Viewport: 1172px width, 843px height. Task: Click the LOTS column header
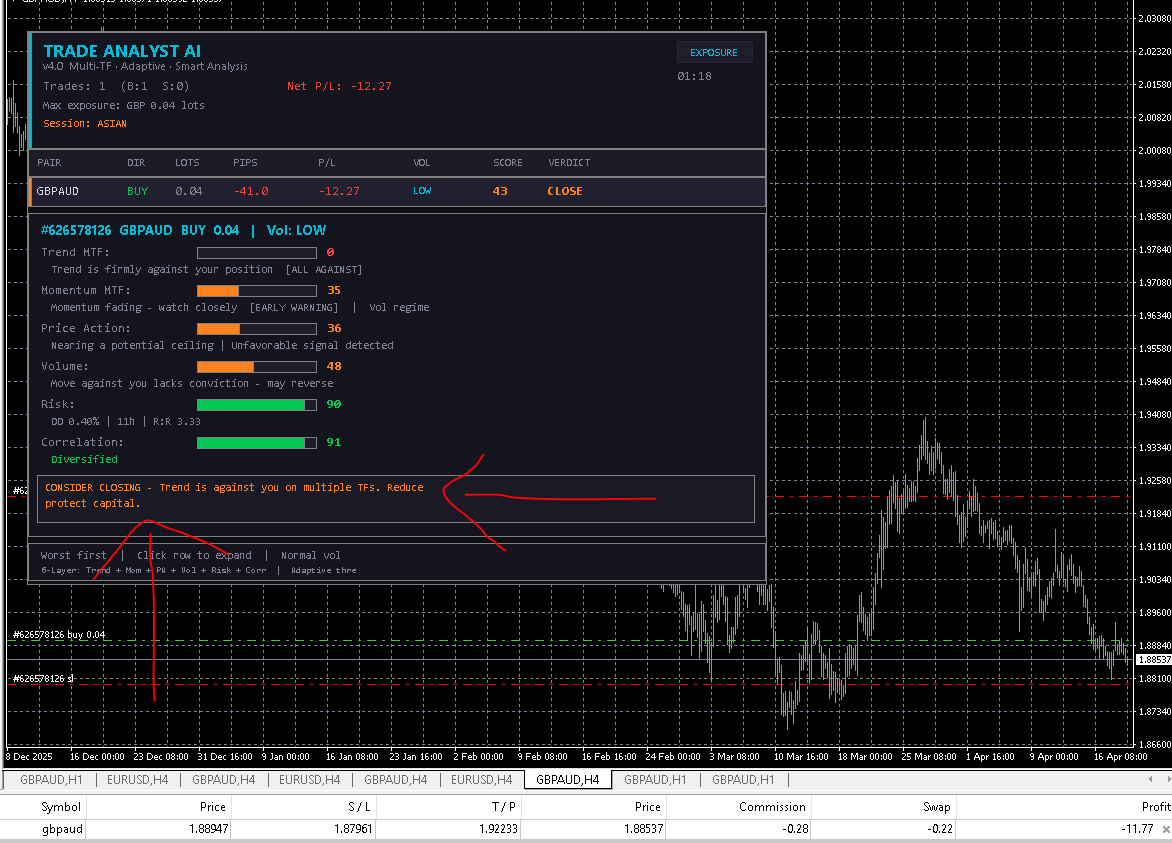coord(187,162)
